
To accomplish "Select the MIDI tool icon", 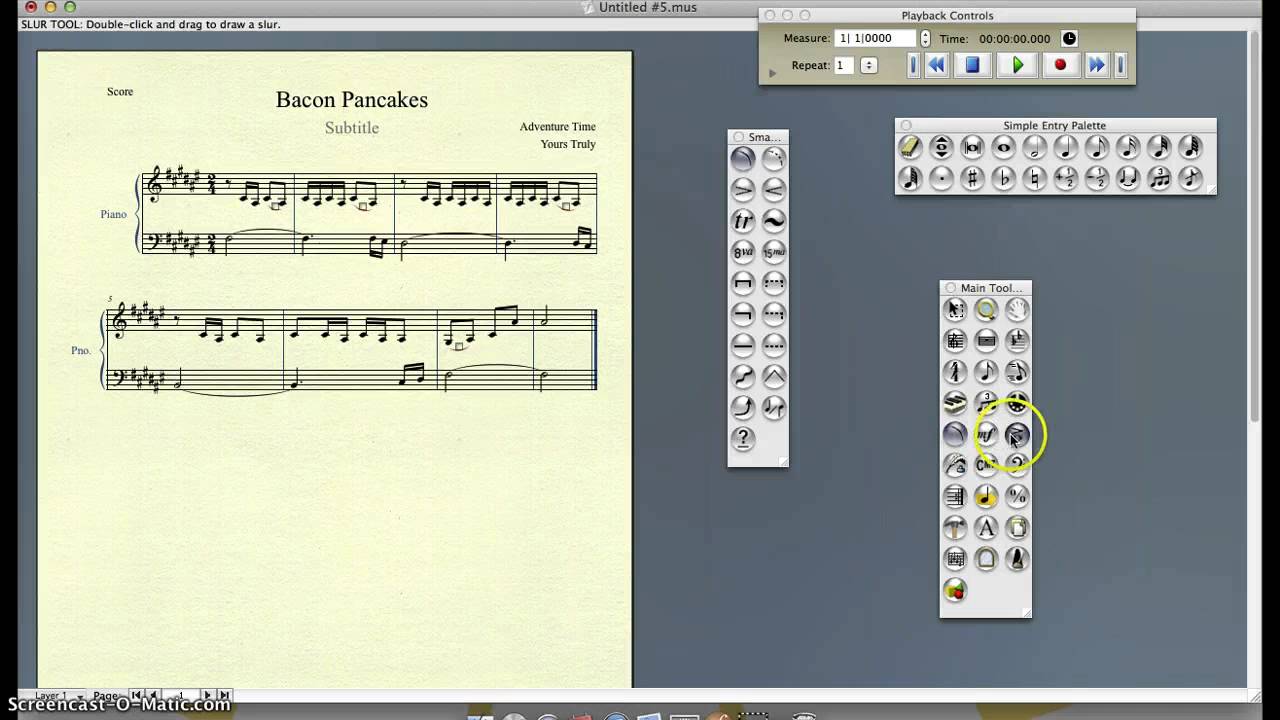I will coord(1017,403).
